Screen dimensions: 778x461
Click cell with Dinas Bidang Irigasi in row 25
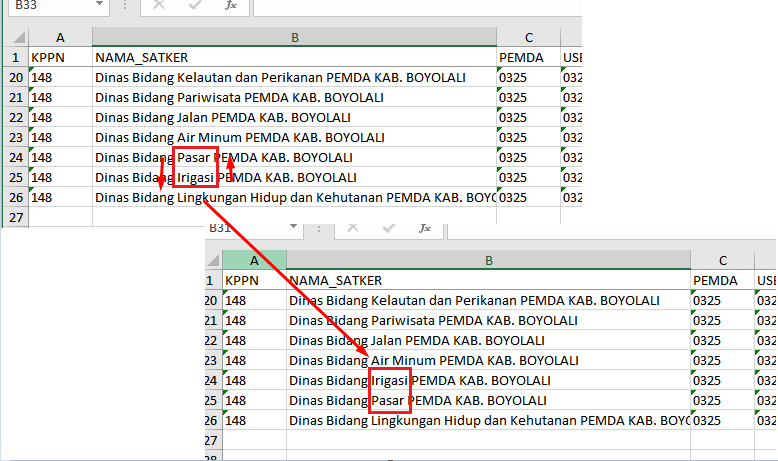pyautogui.click(x=294, y=177)
